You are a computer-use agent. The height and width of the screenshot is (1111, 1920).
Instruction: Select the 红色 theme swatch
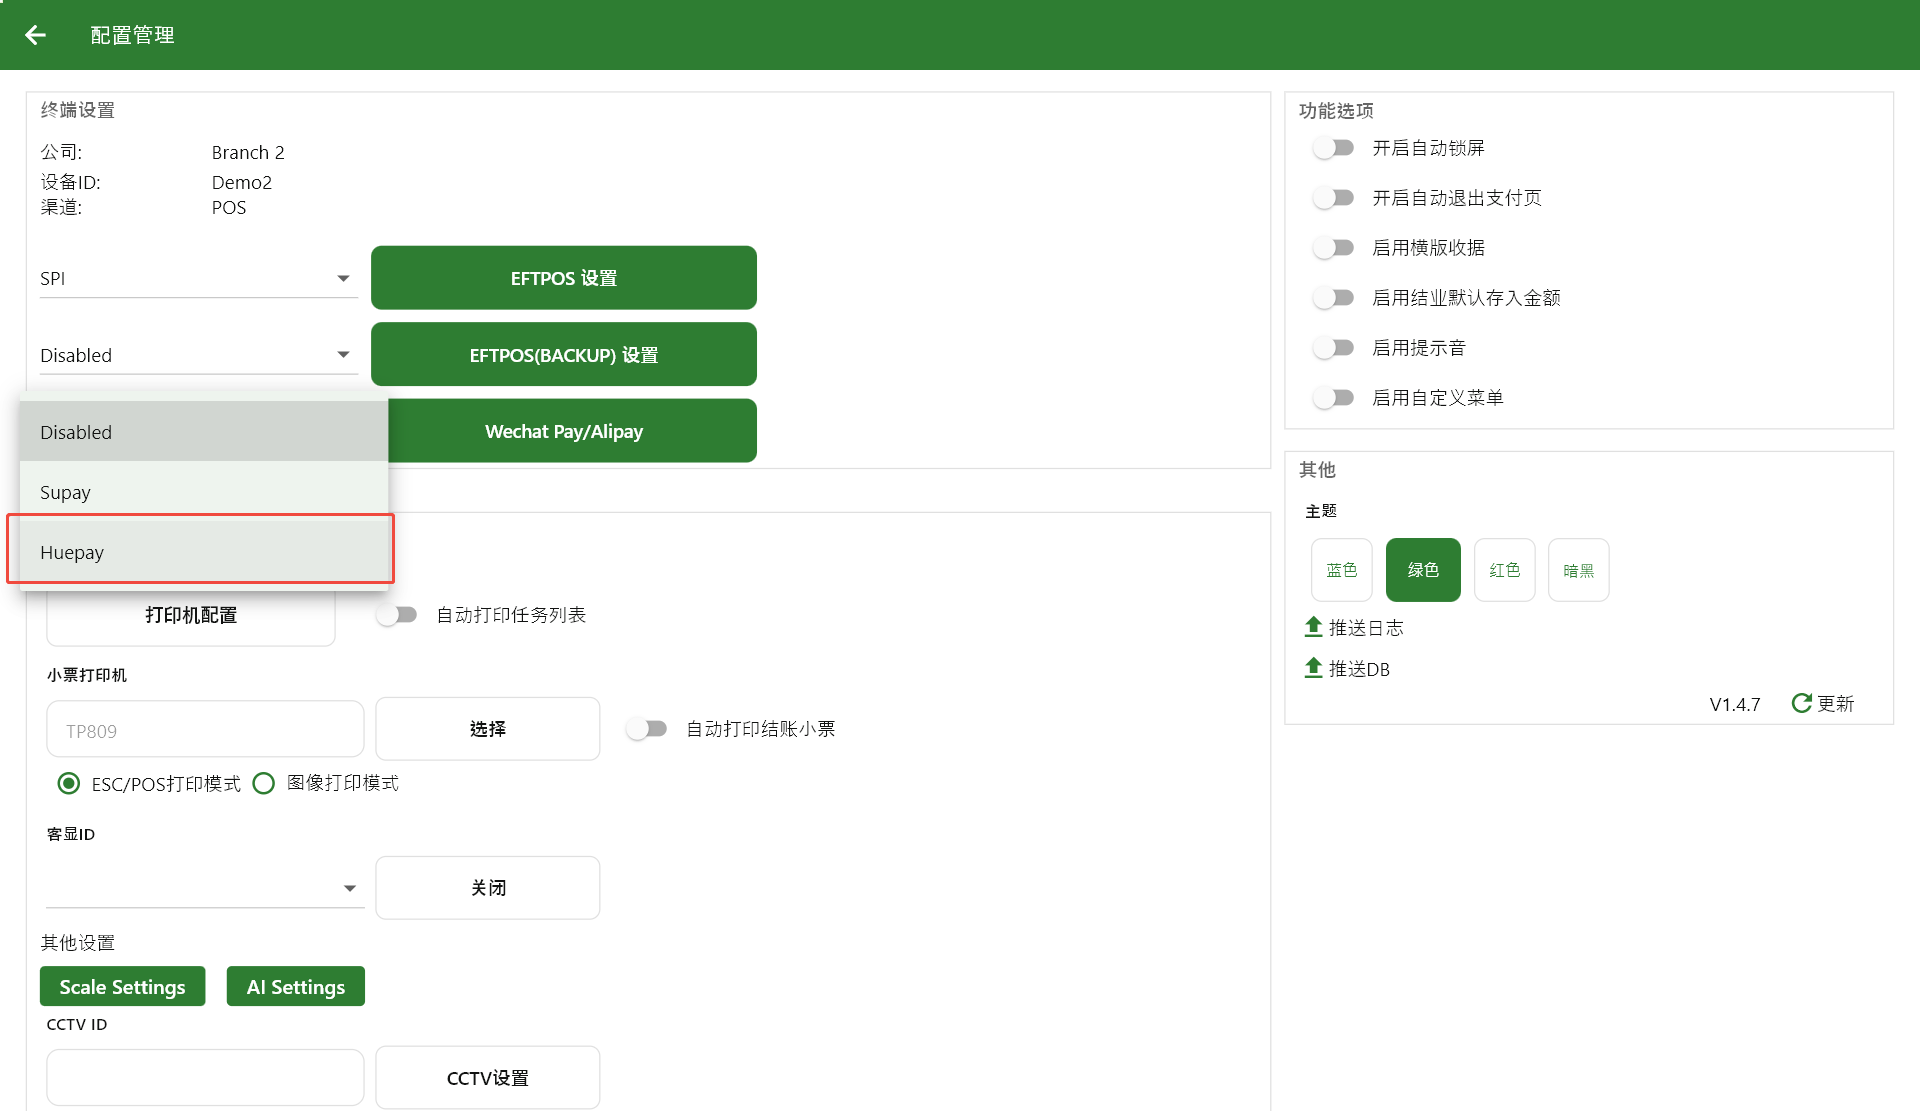tap(1504, 570)
